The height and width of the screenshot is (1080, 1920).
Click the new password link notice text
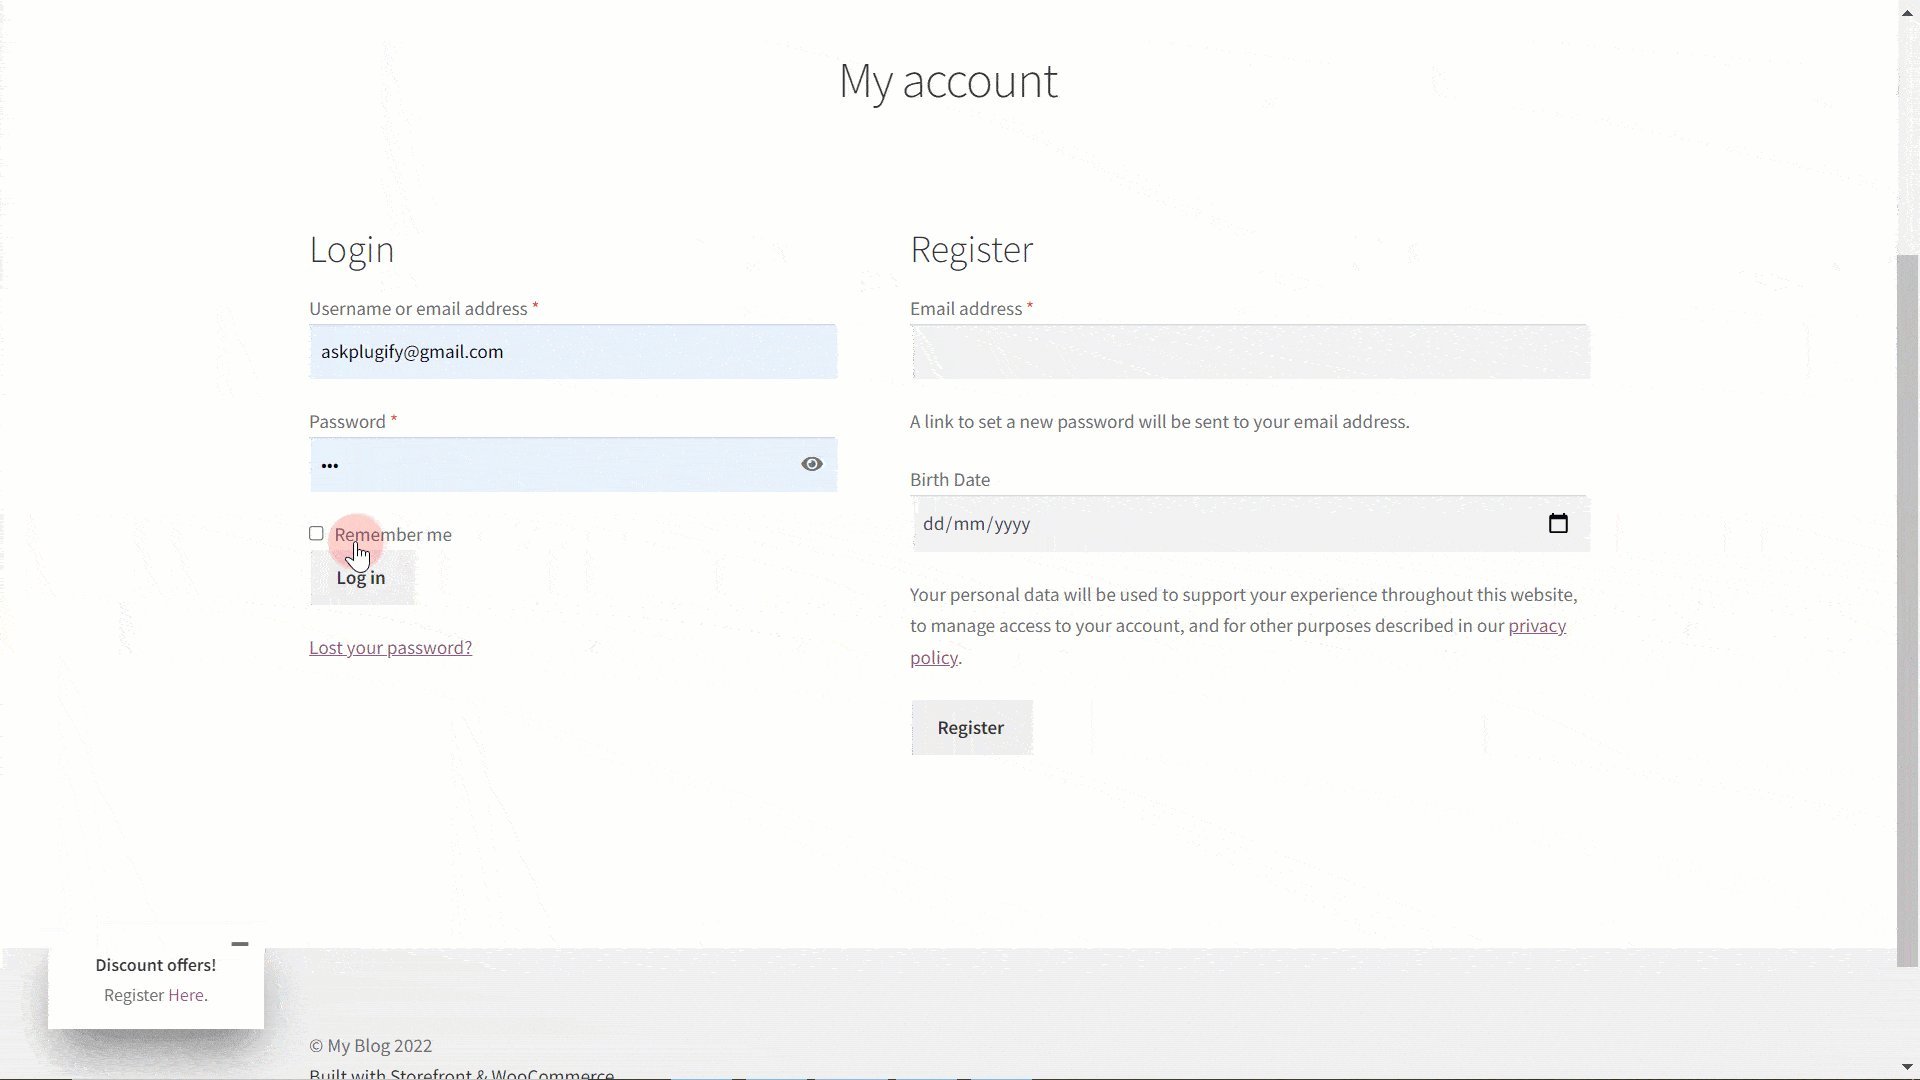[x=1160, y=422]
